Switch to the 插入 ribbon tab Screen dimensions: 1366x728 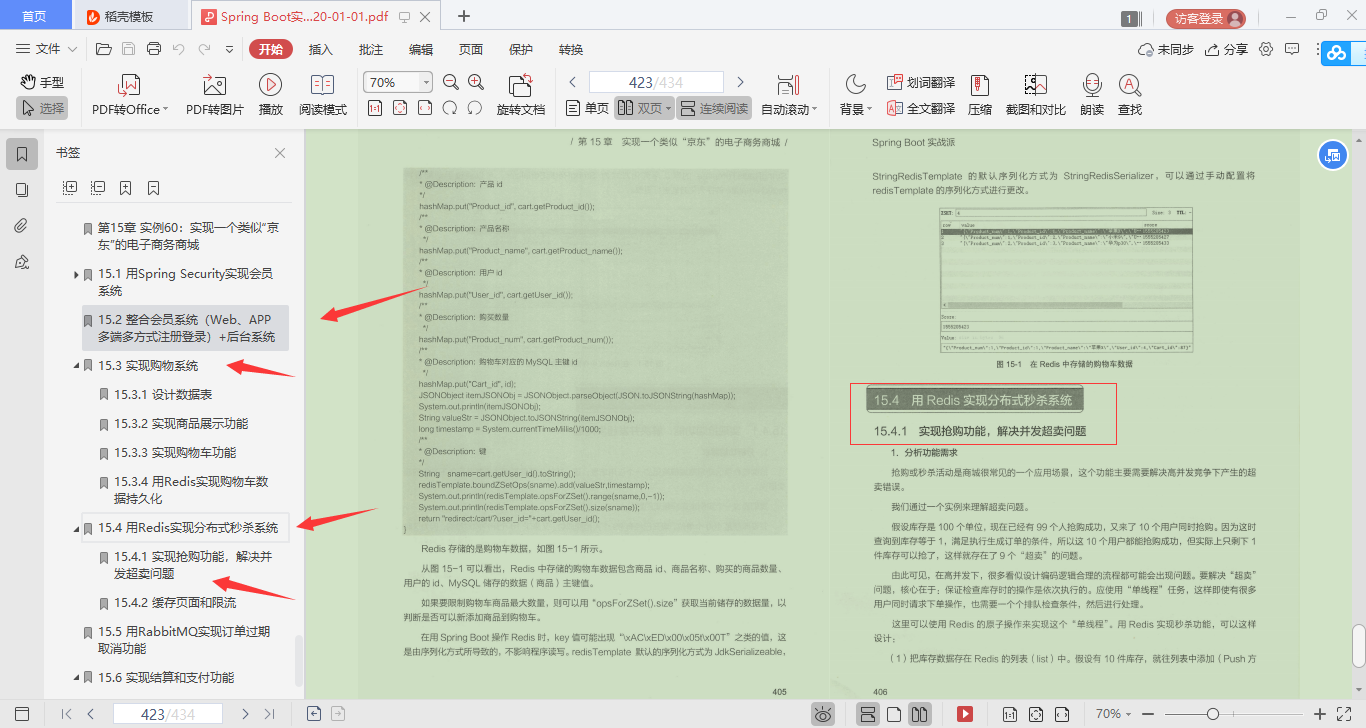(x=321, y=49)
